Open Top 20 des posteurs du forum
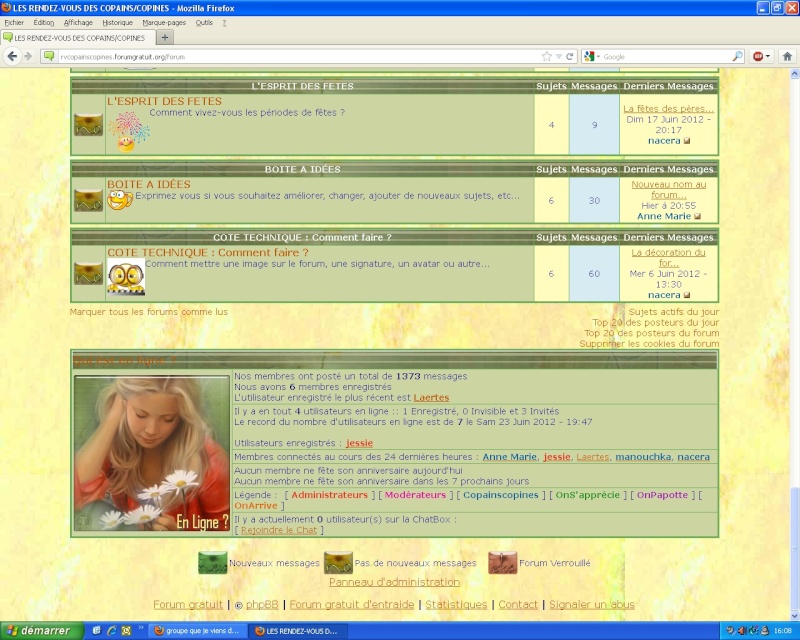 point(652,333)
